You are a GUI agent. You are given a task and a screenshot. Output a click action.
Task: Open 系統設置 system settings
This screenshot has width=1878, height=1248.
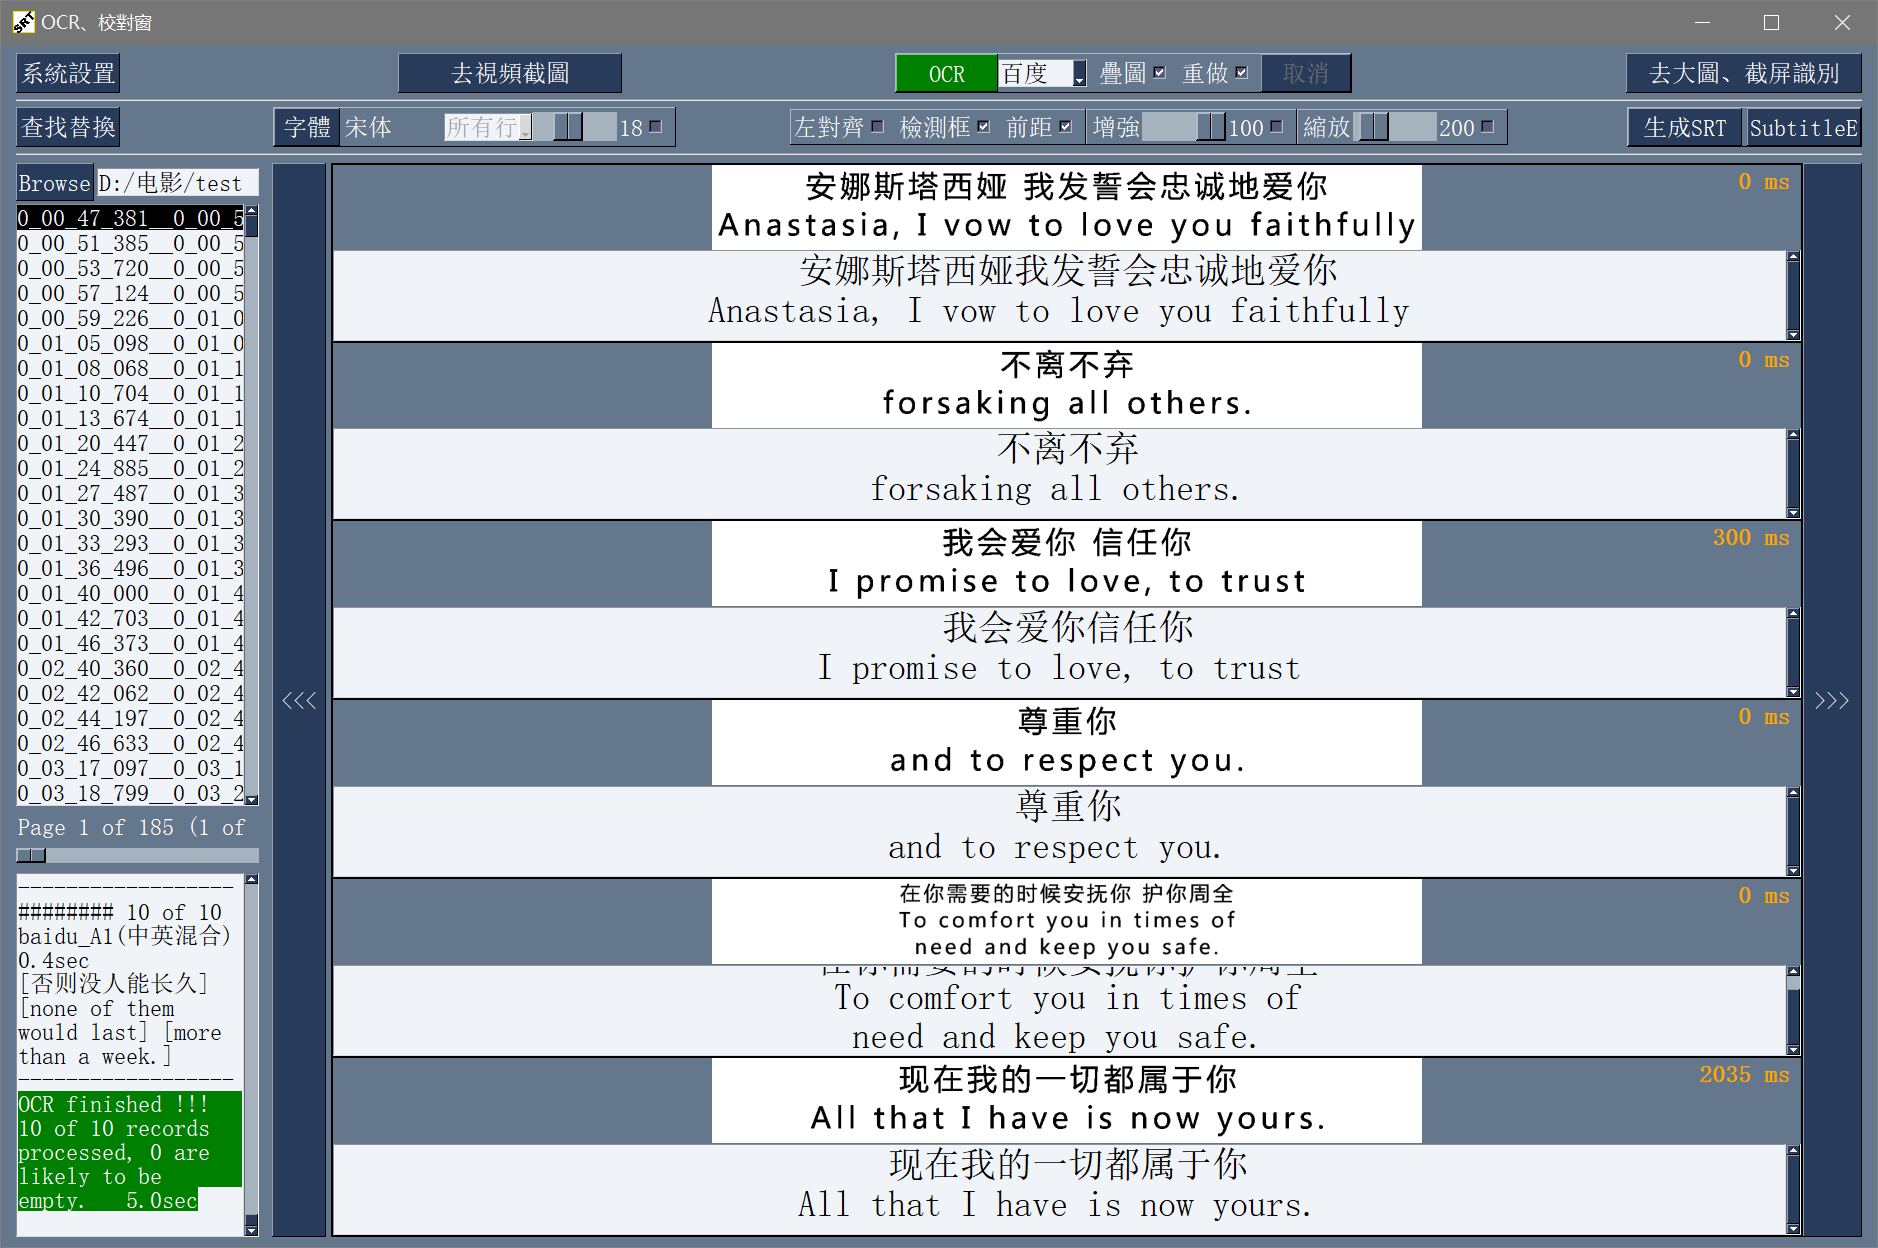pyautogui.click(x=69, y=73)
